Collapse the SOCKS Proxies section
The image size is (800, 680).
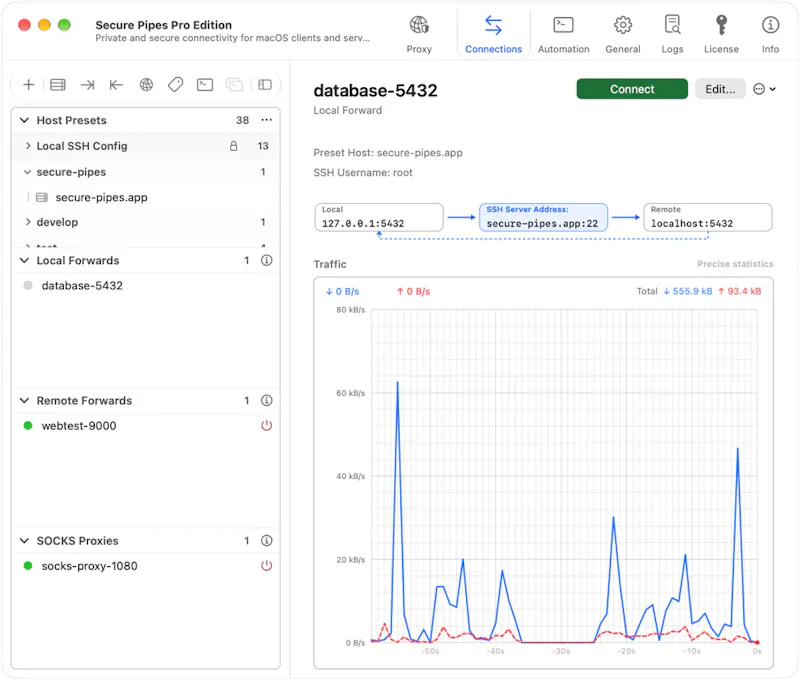(24, 541)
